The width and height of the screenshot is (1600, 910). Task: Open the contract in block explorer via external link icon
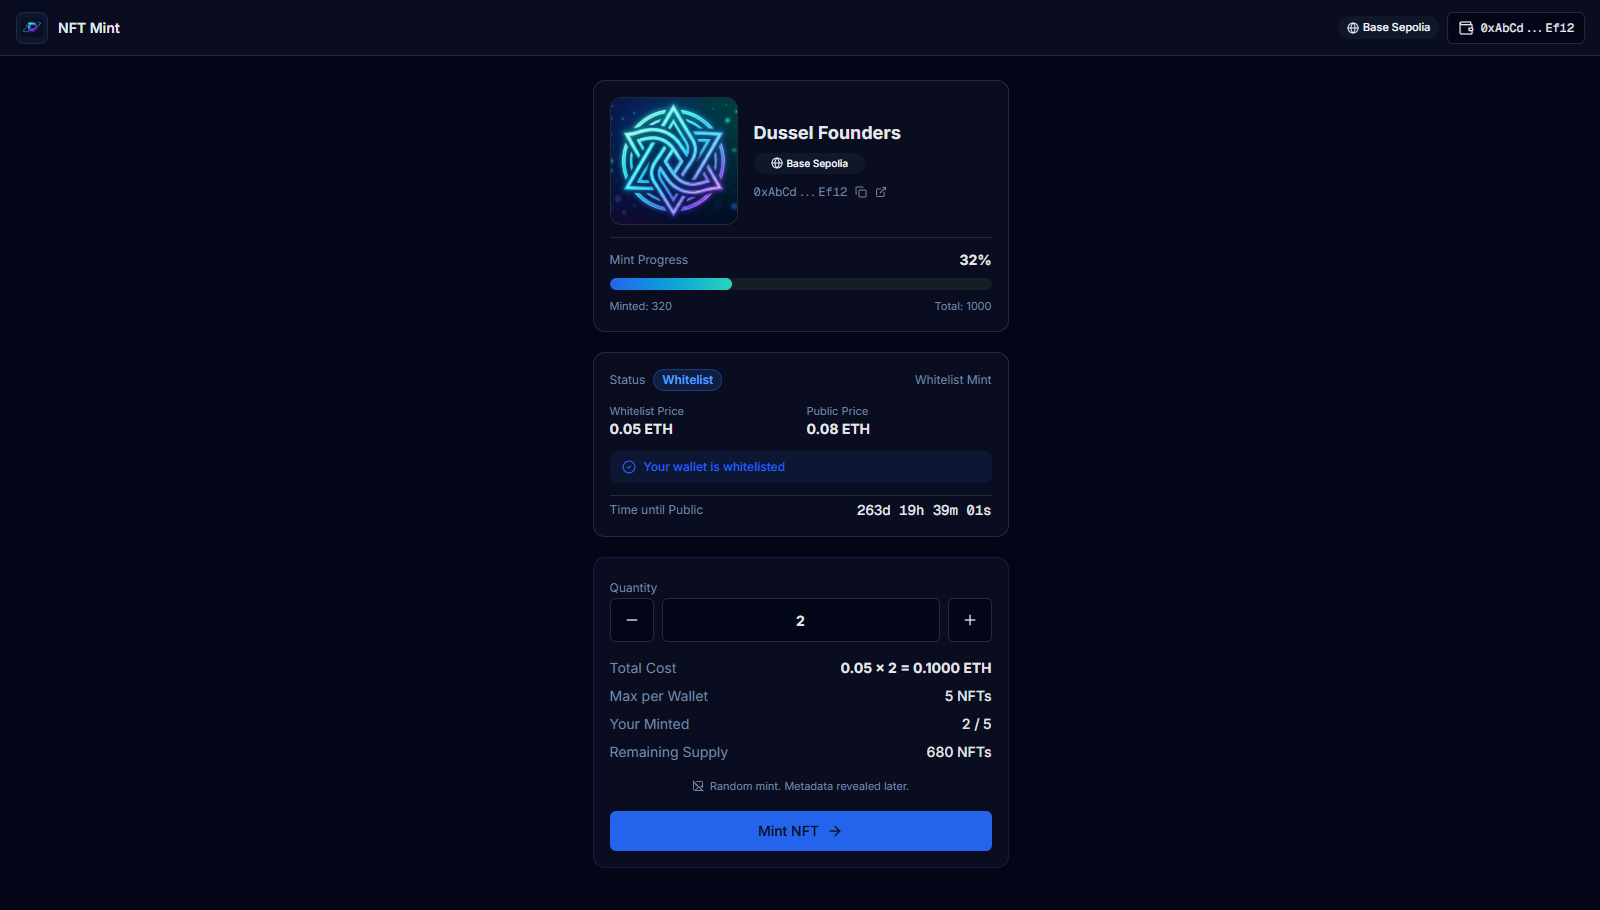tap(880, 192)
